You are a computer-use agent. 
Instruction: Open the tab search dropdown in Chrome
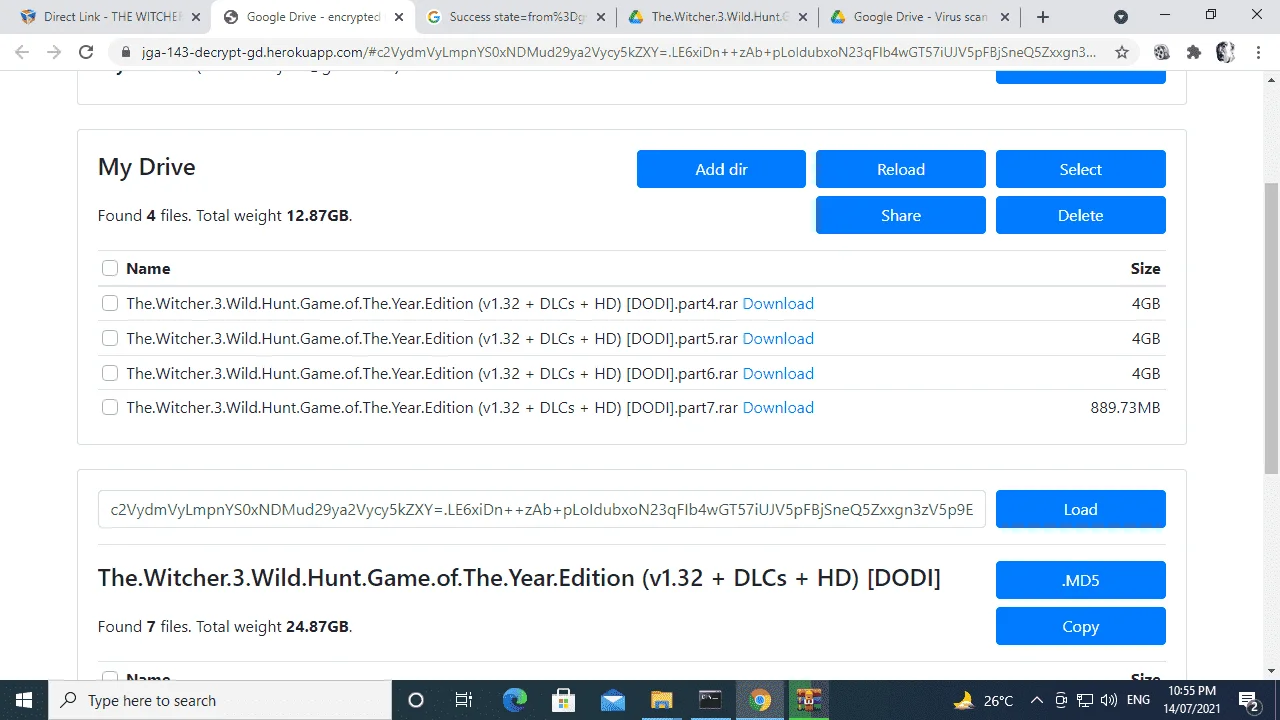point(1121,17)
